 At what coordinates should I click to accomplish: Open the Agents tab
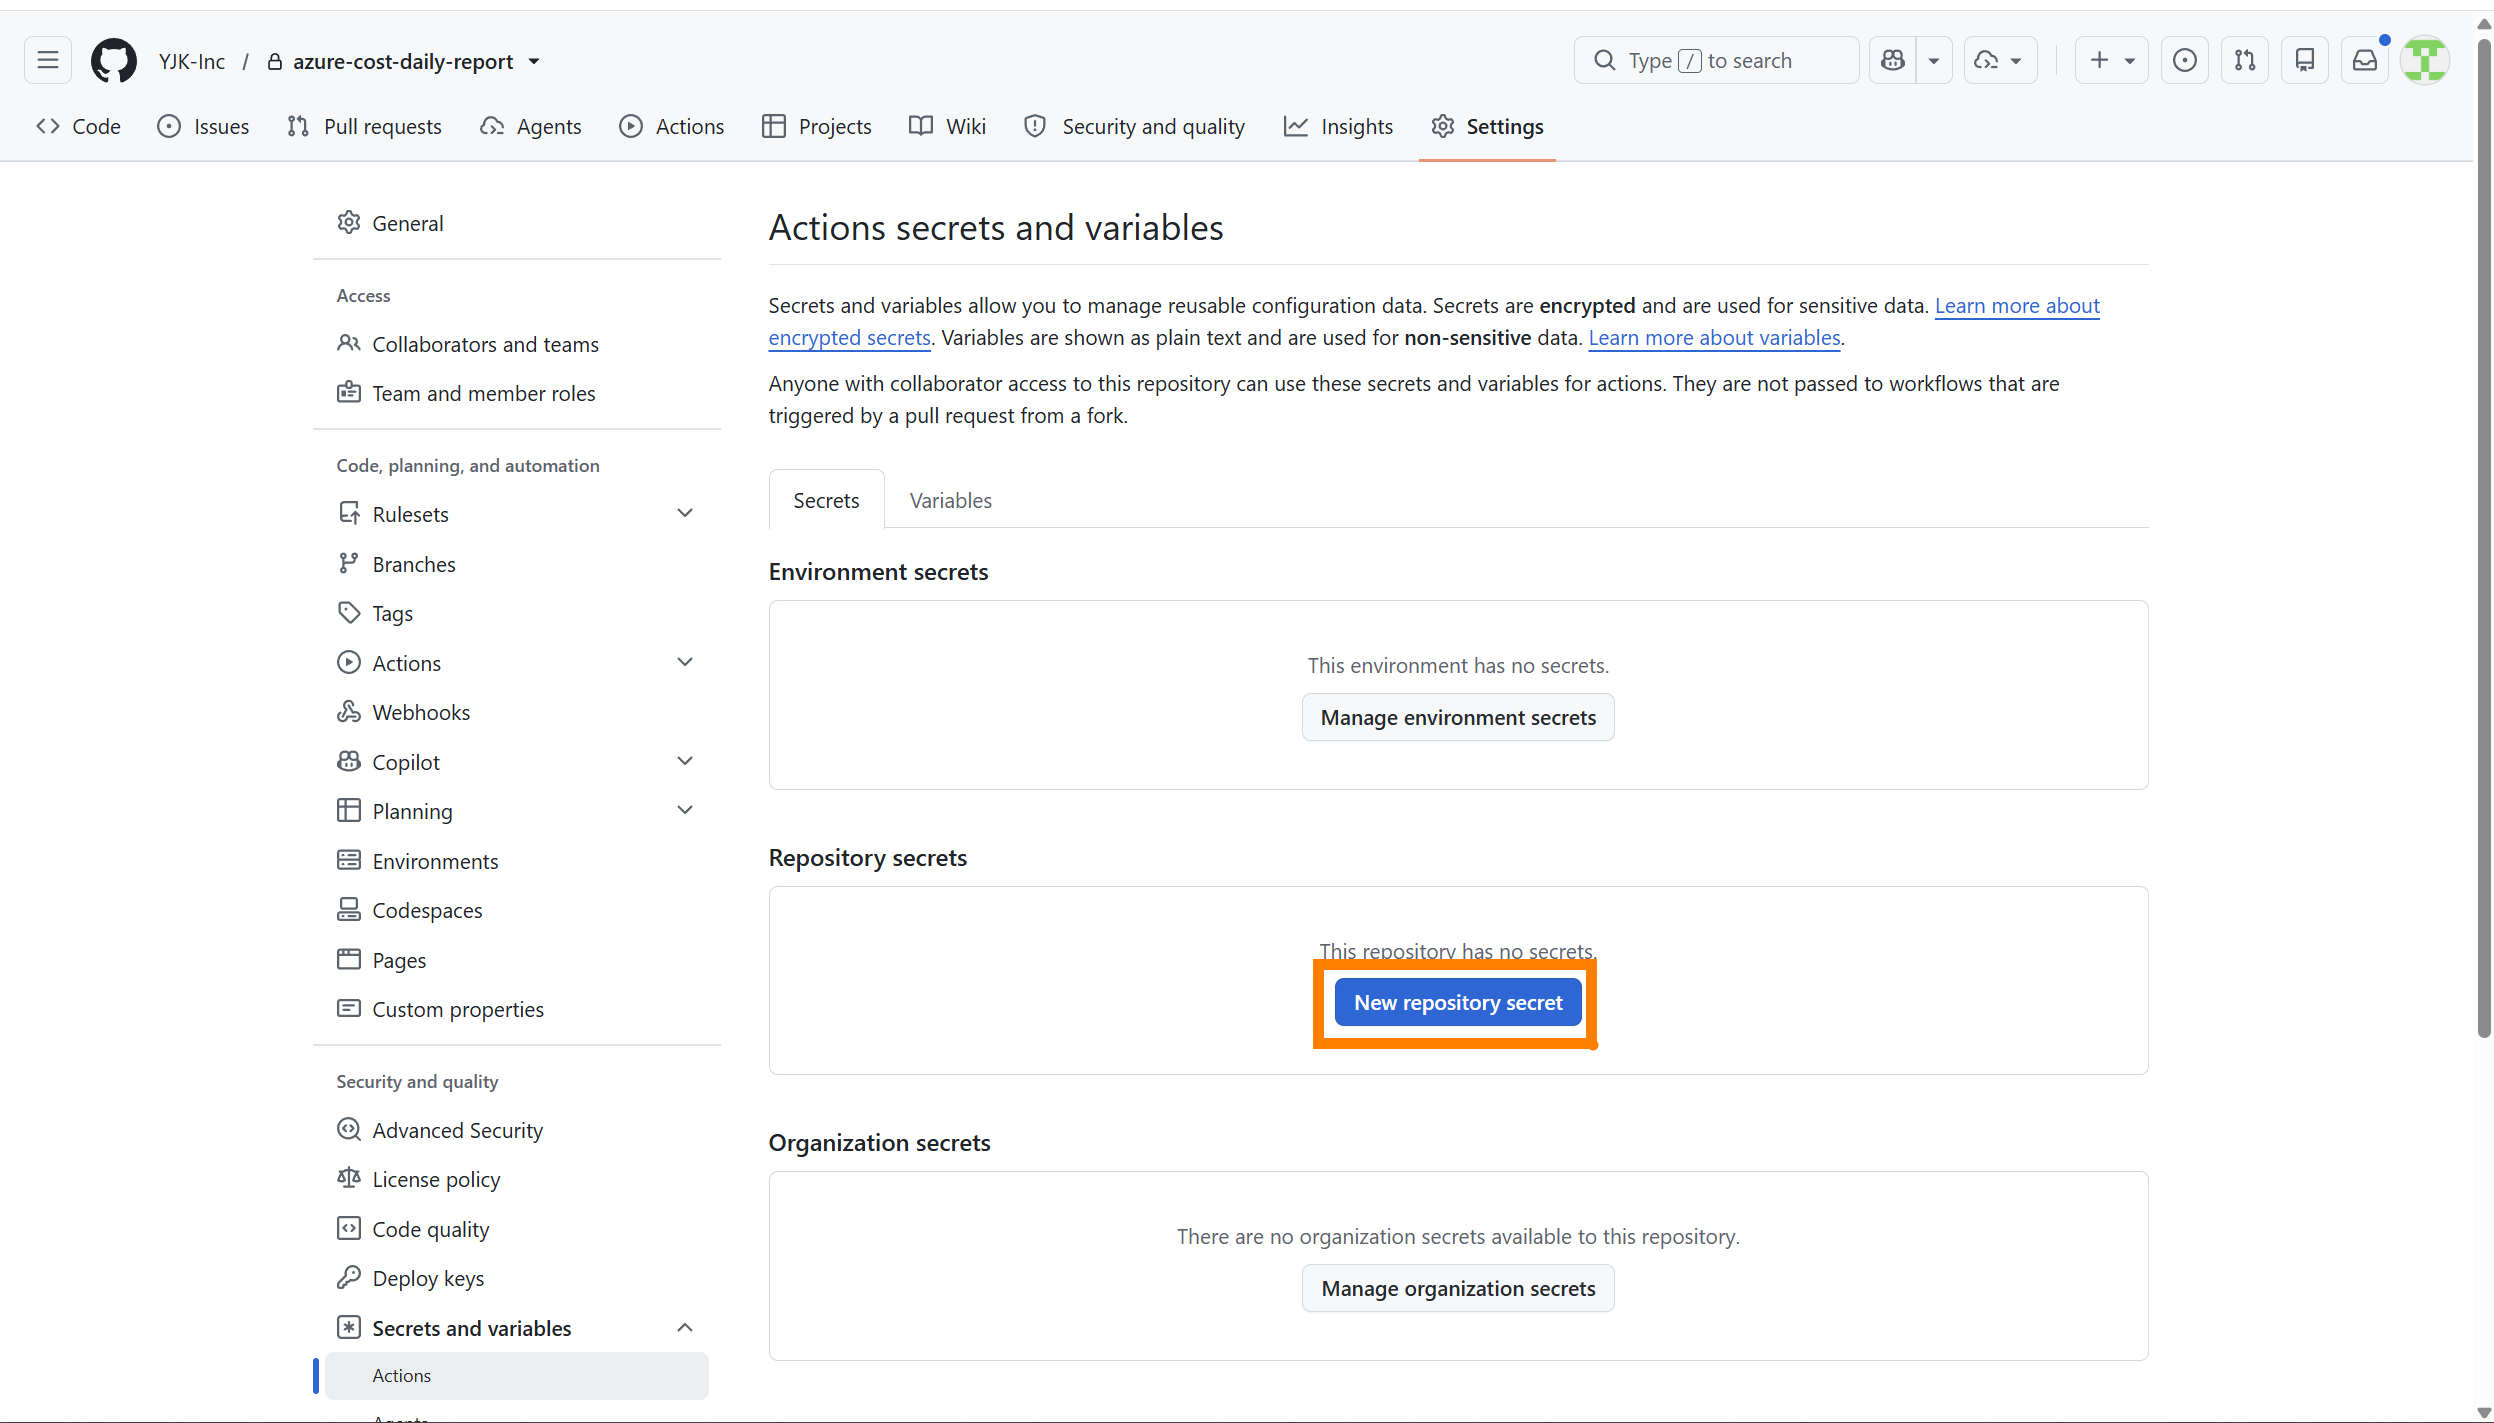(x=531, y=127)
